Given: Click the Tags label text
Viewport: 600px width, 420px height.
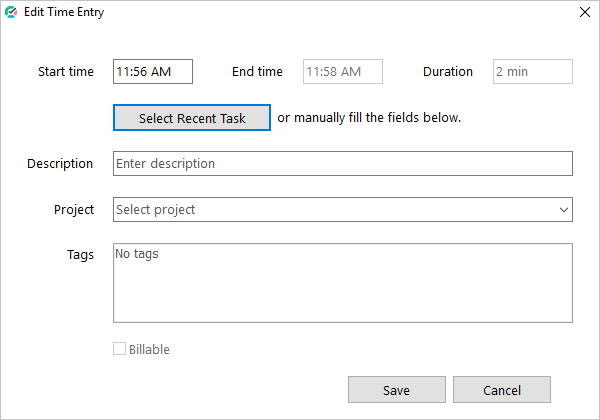Looking at the screenshot, I should (x=80, y=255).
